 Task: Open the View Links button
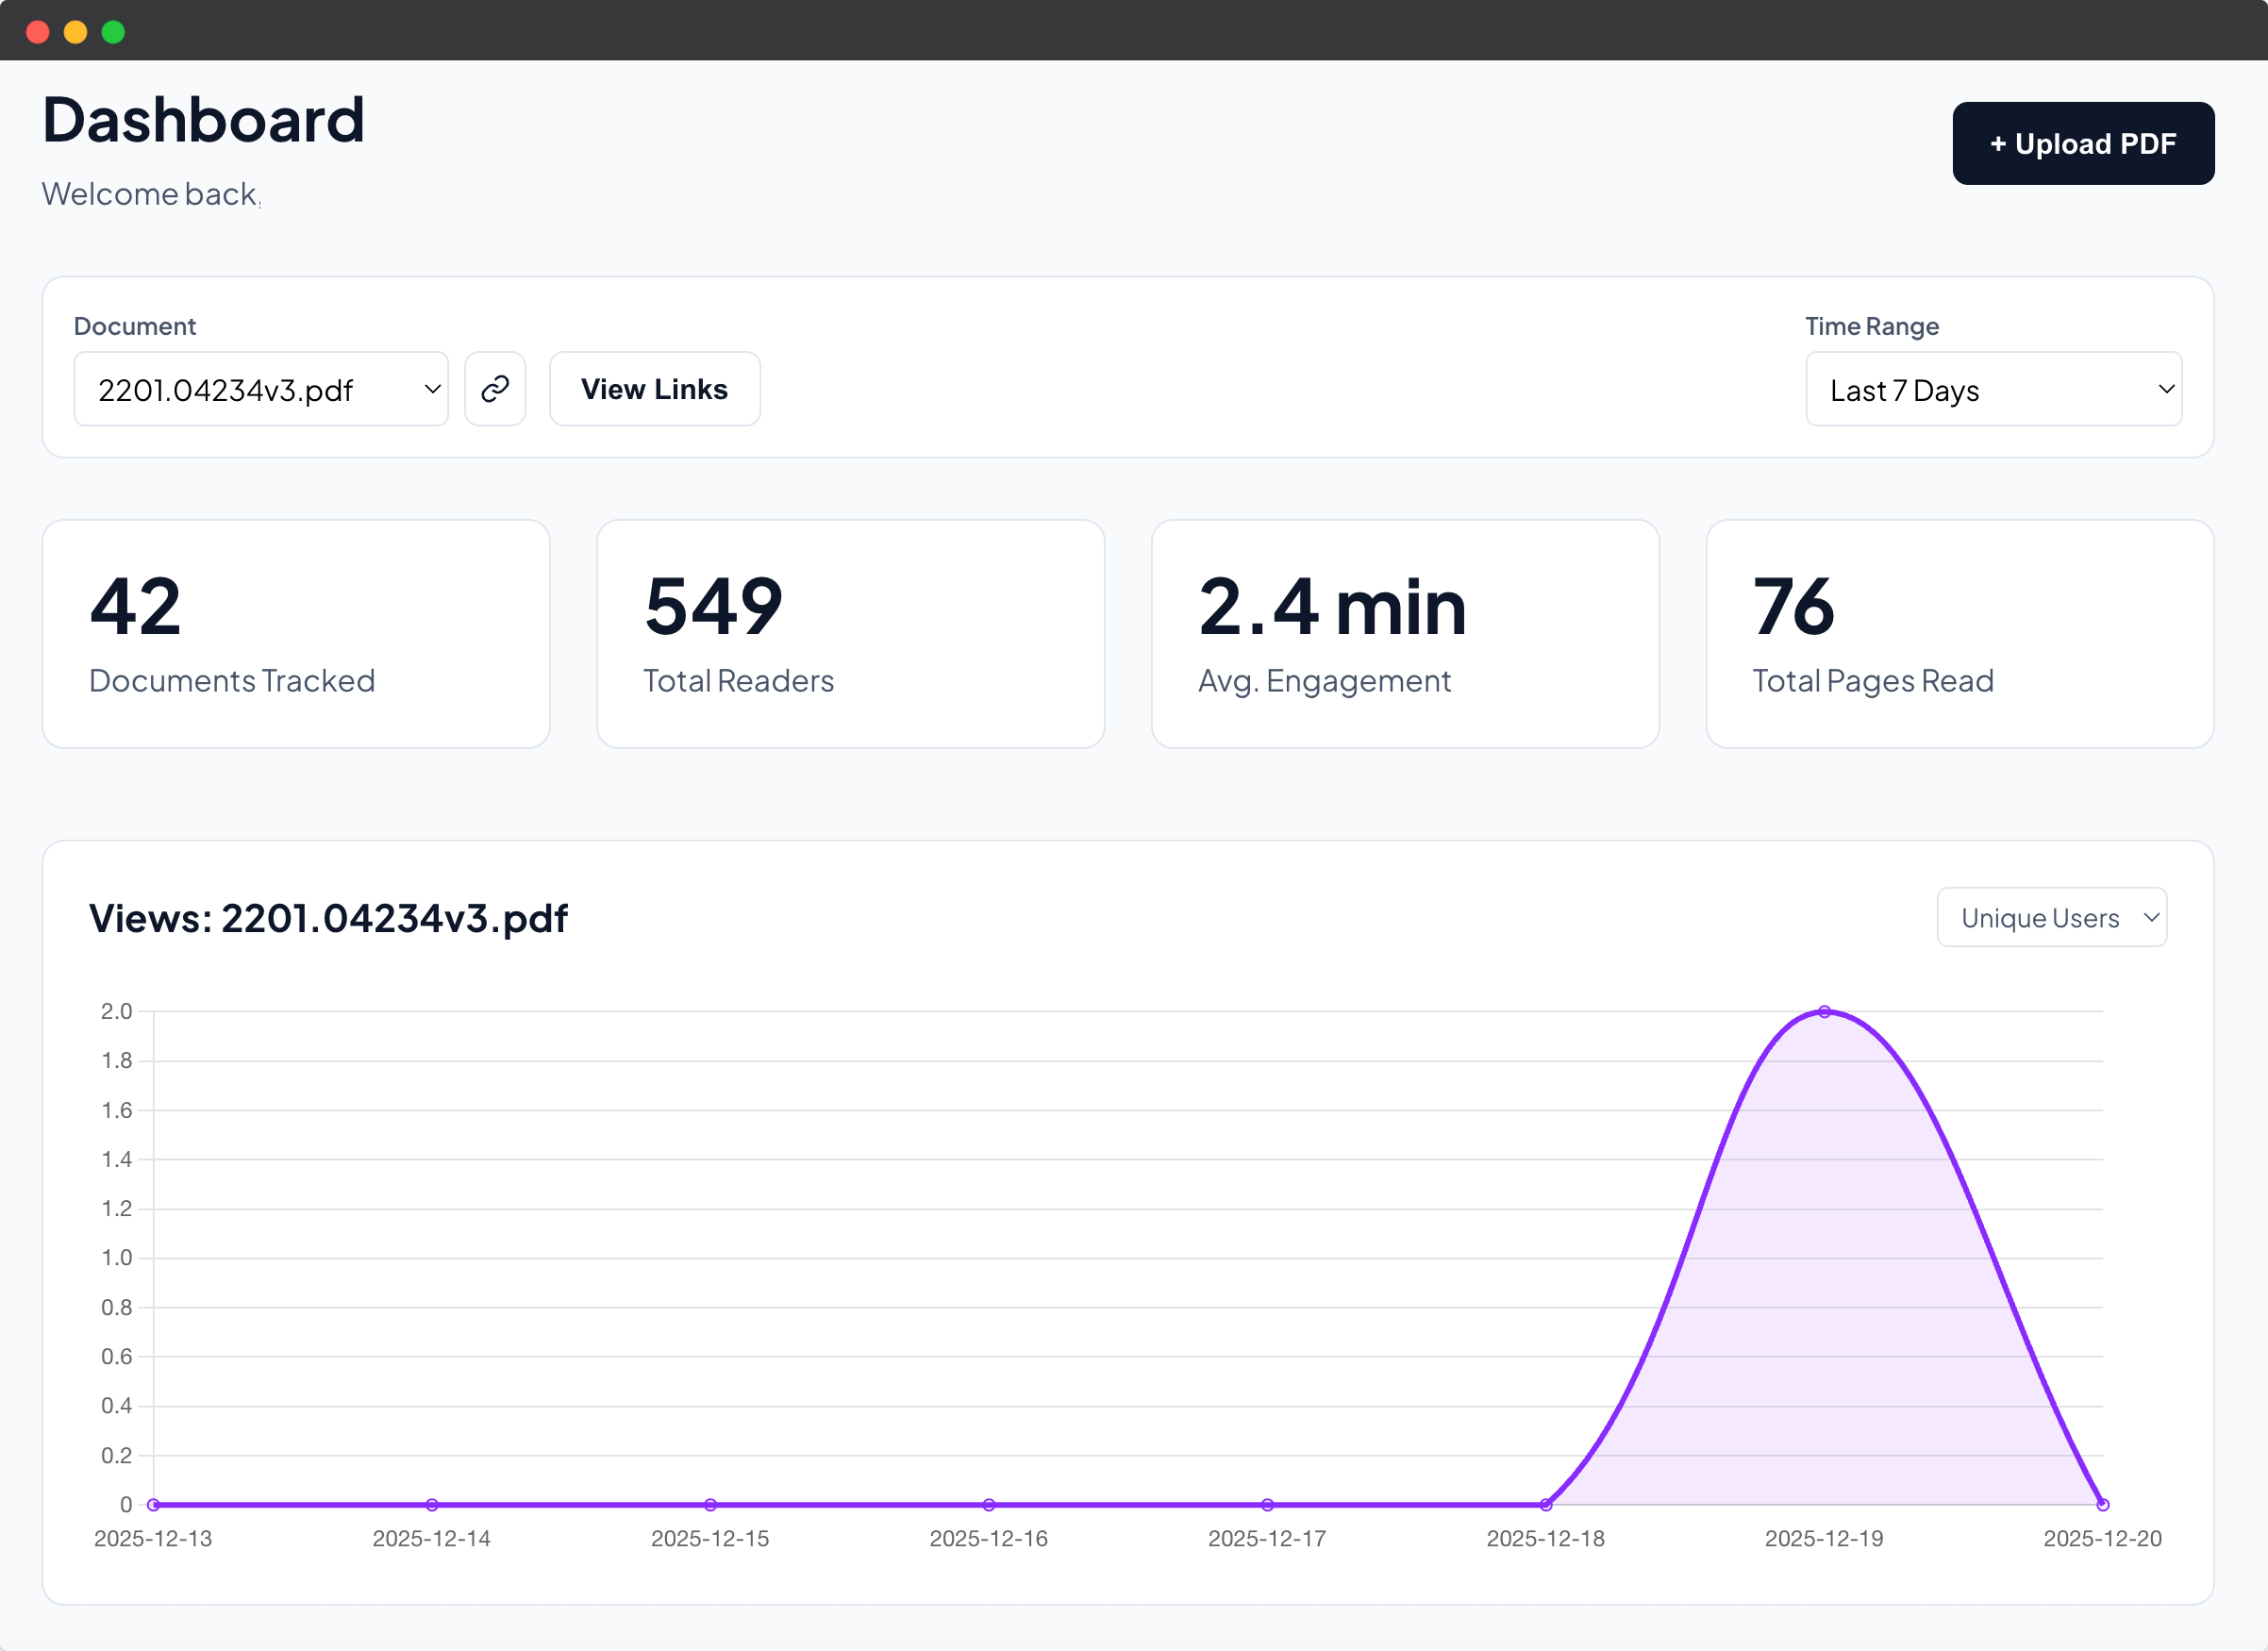pos(654,389)
